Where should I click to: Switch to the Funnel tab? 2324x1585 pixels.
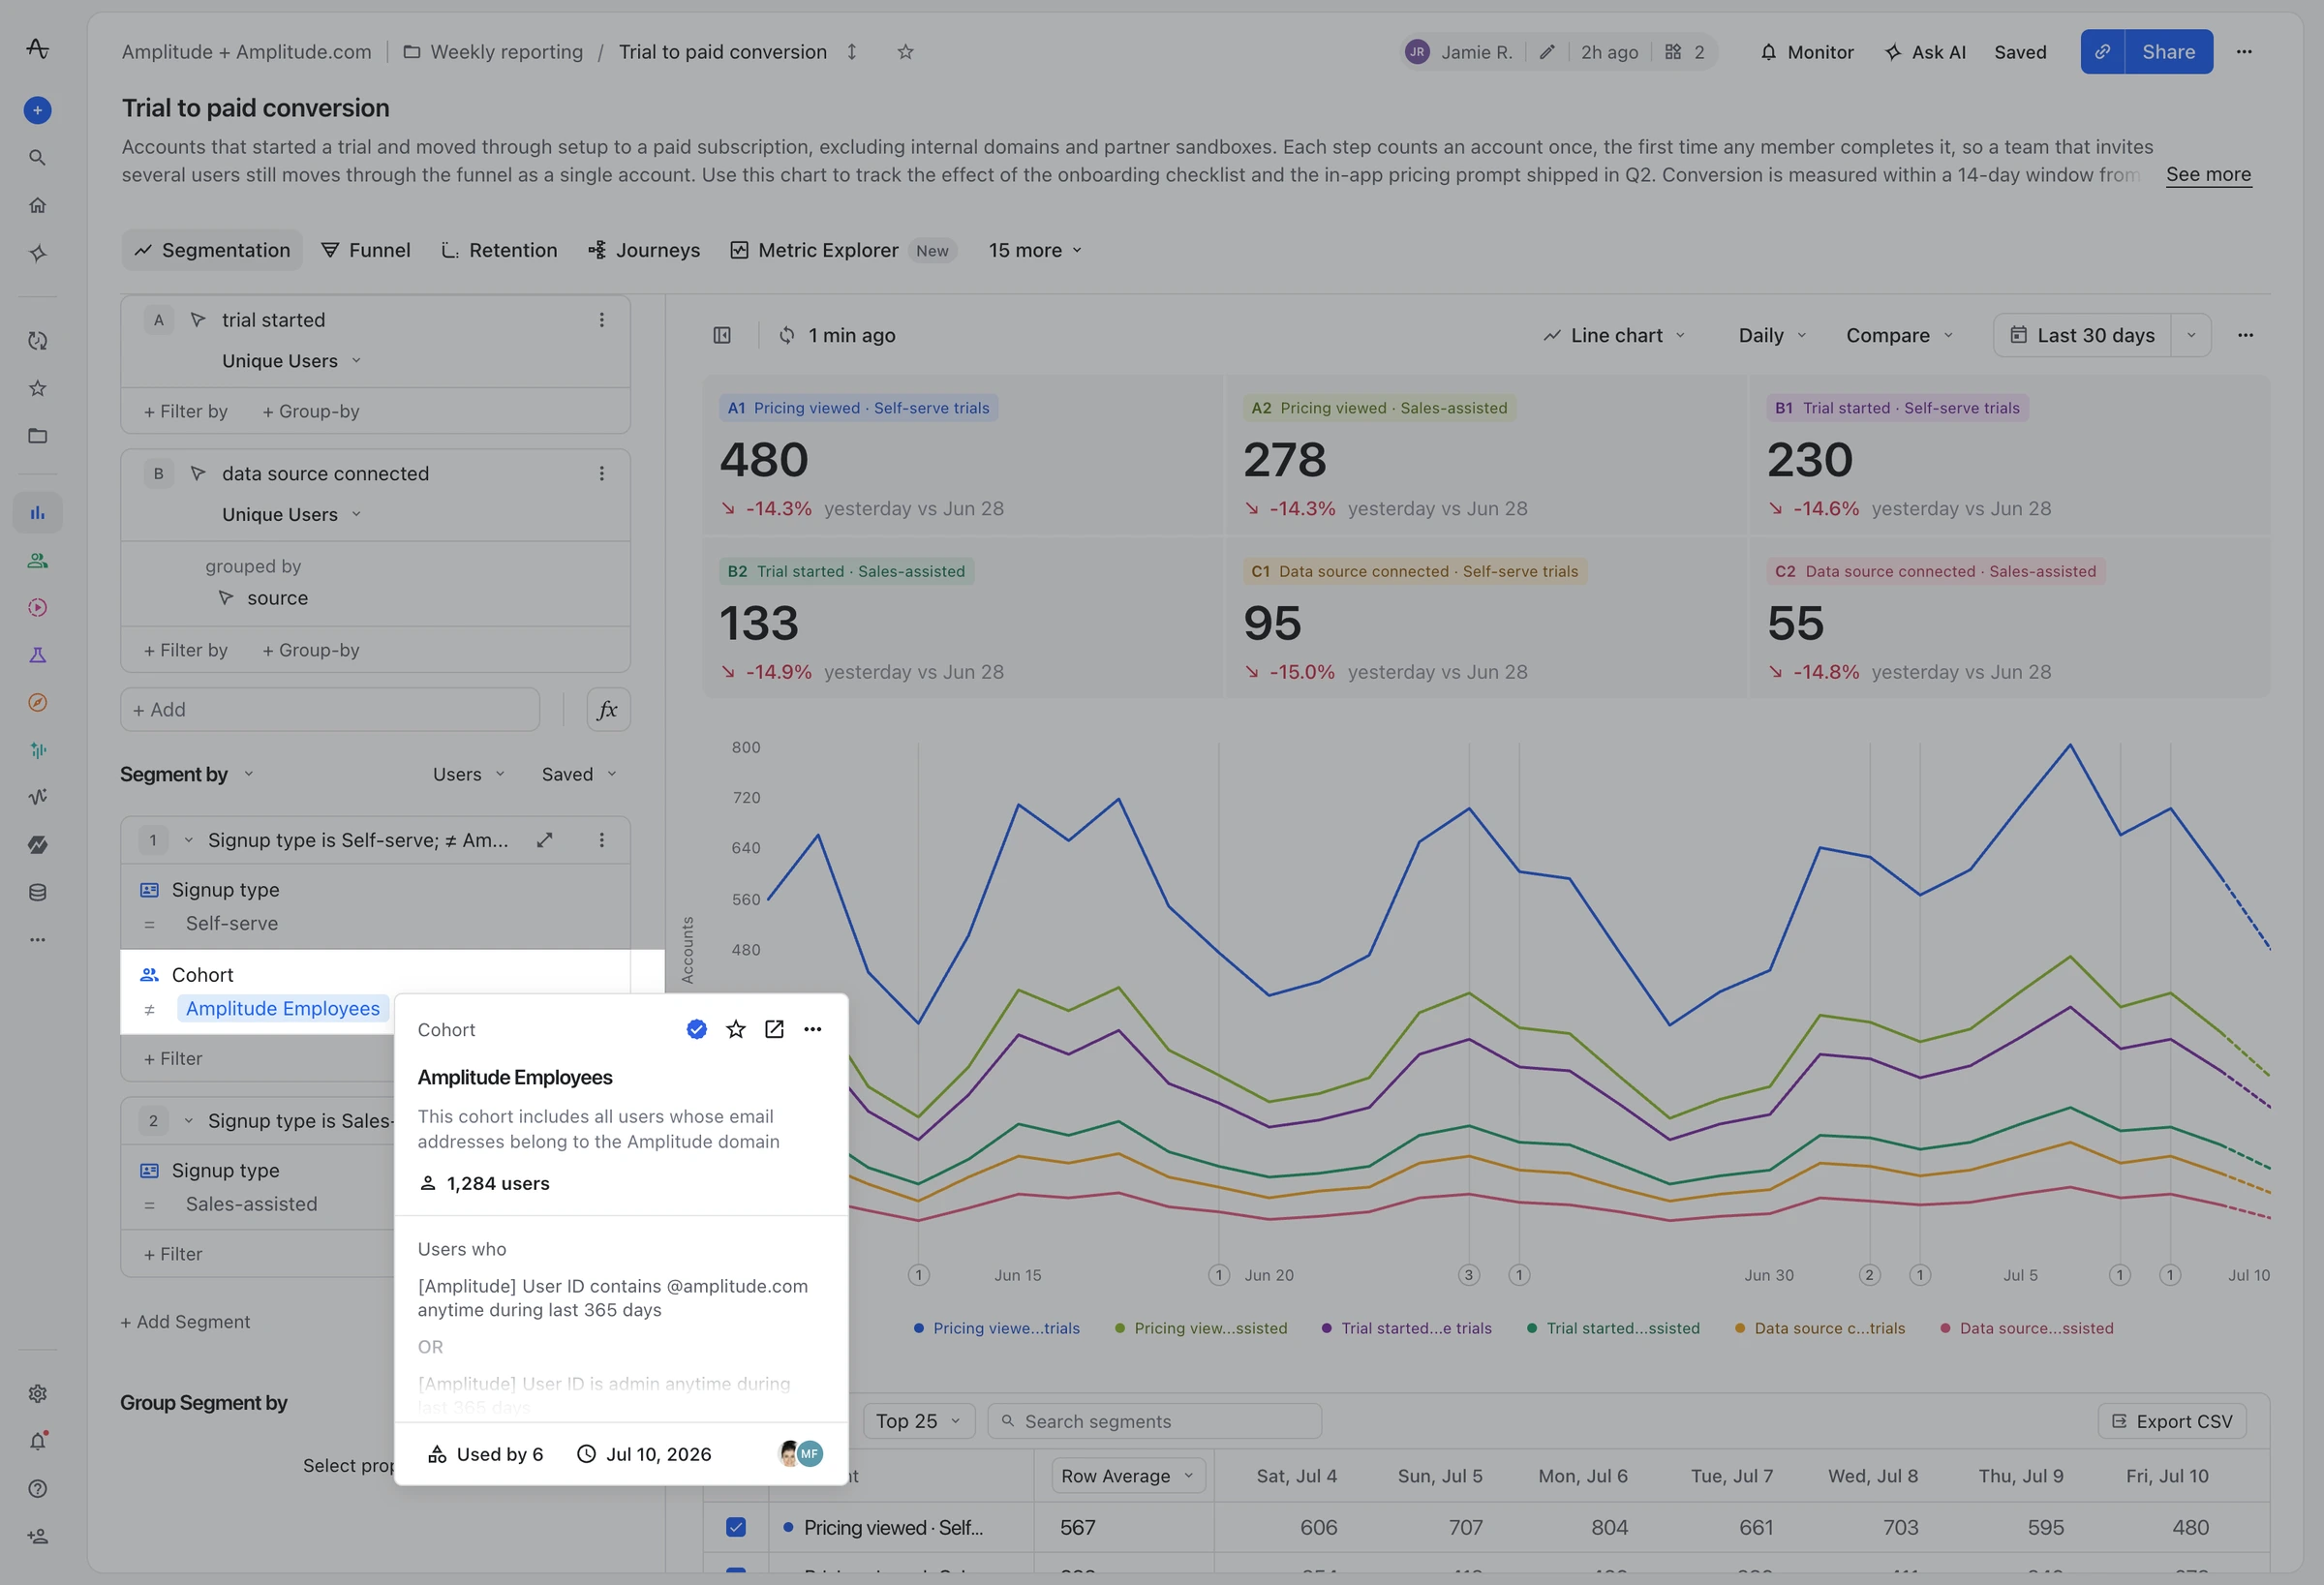tap(365, 250)
